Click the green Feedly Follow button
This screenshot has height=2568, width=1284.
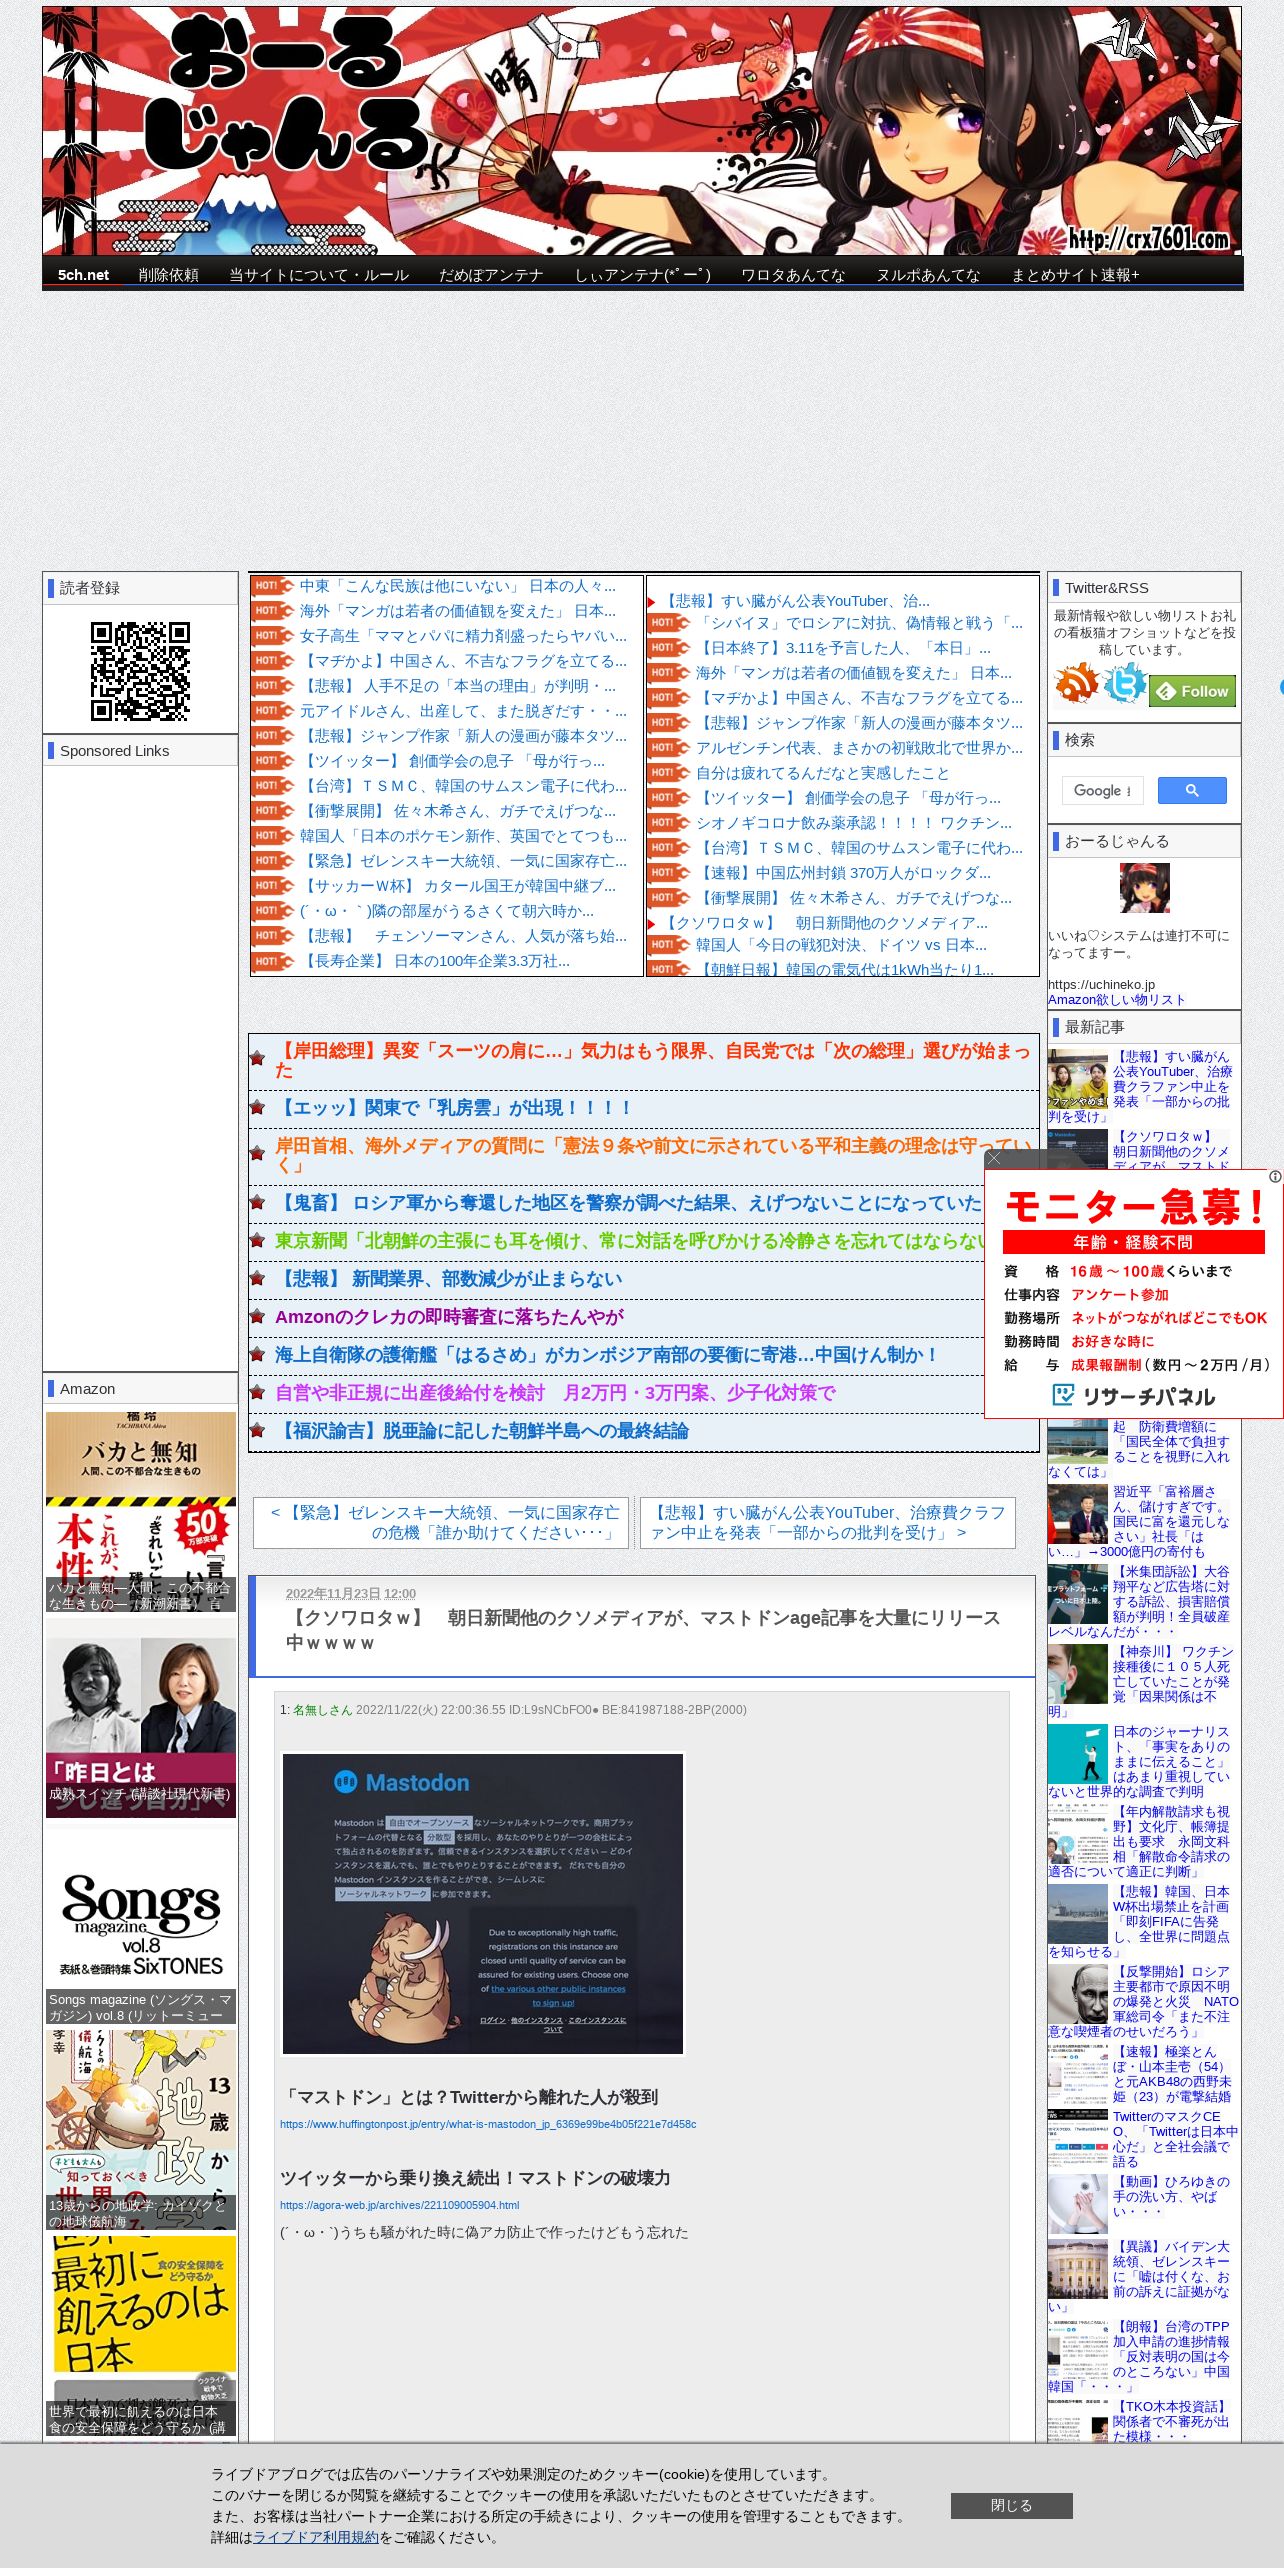(1192, 691)
